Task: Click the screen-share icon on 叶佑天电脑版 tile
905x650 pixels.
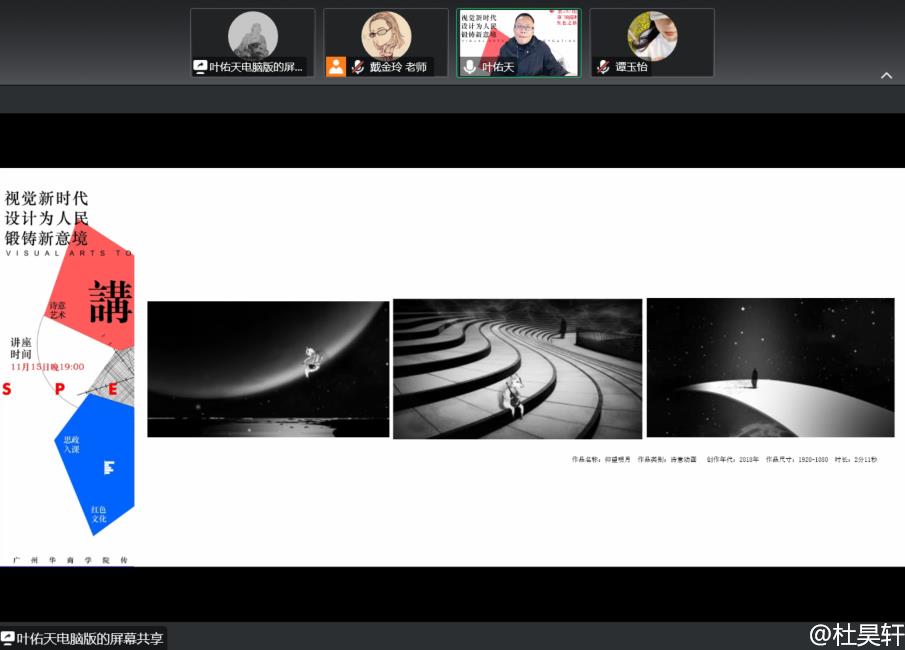Action: [201, 67]
